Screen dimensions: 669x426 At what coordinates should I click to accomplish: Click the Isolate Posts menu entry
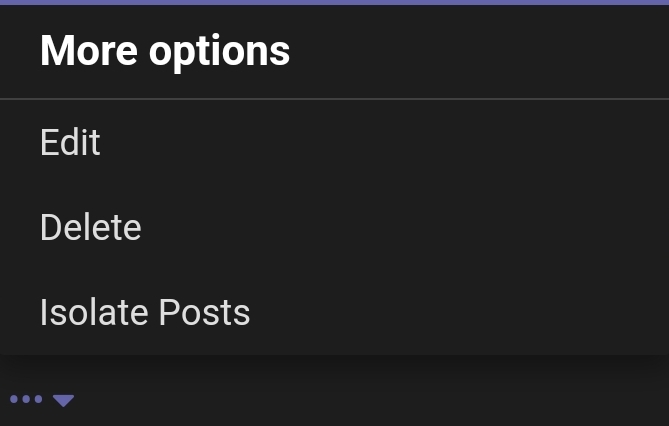pyautogui.click(x=145, y=313)
